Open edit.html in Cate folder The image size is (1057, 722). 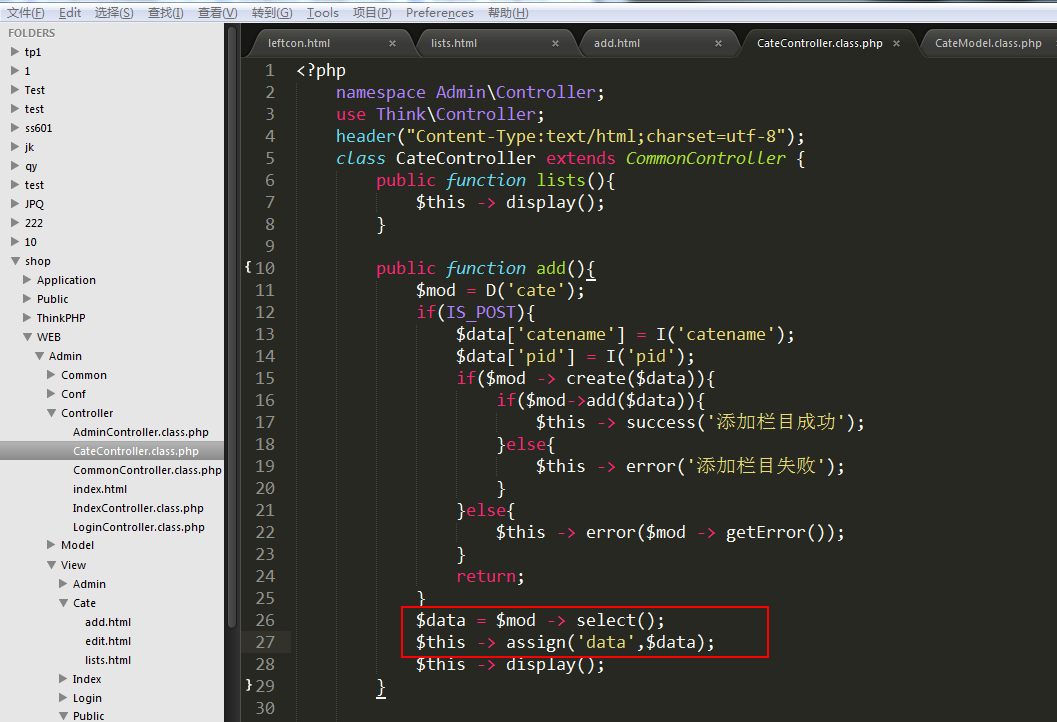click(108, 641)
